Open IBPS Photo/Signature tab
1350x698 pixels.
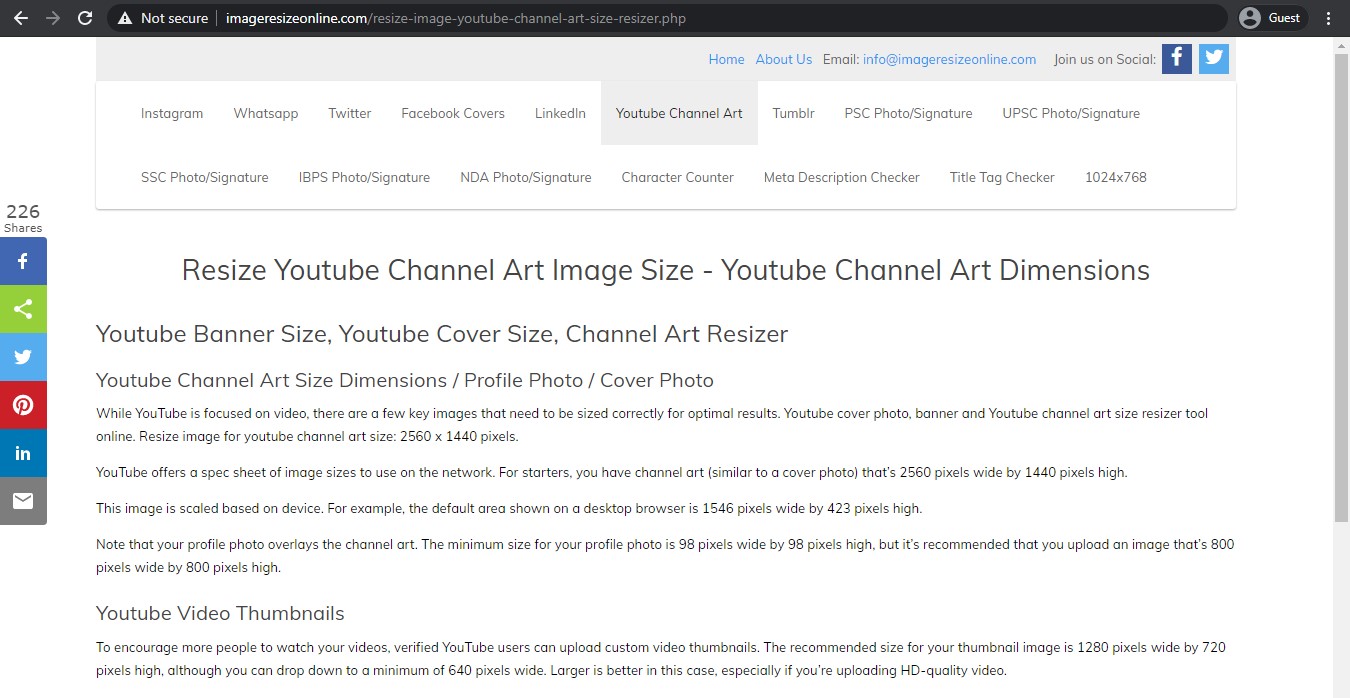click(x=364, y=177)
